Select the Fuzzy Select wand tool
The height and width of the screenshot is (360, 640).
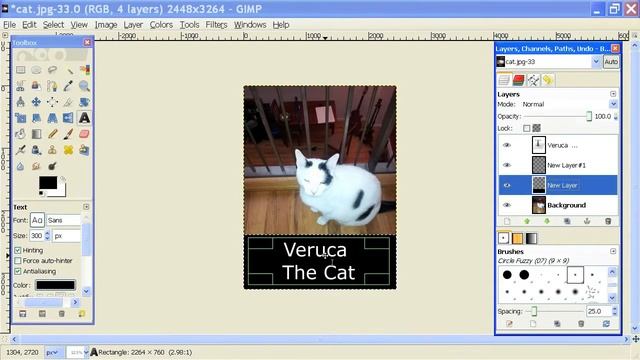point(68,70)
